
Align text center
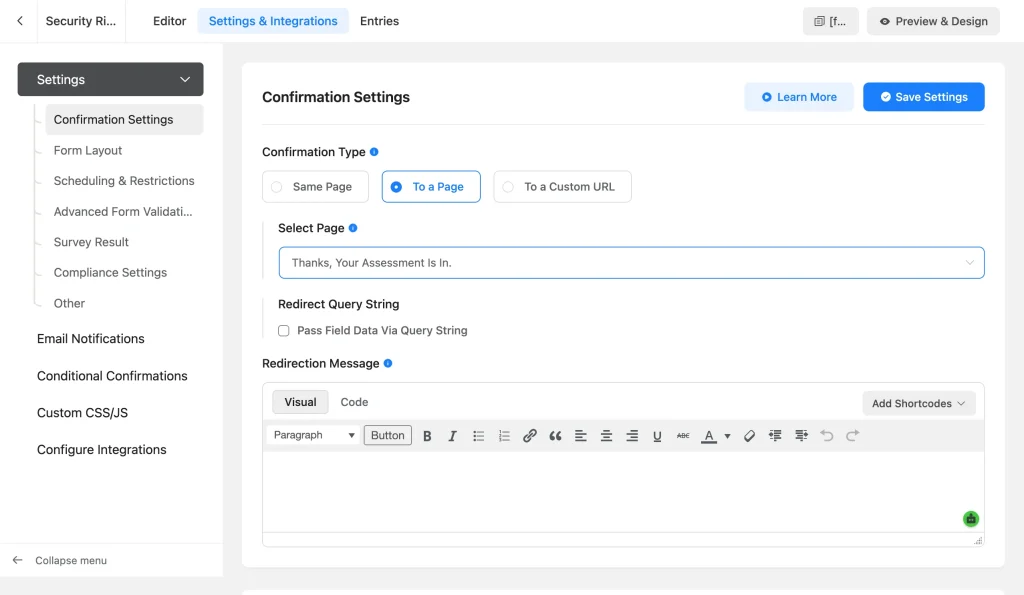[606, 436]
